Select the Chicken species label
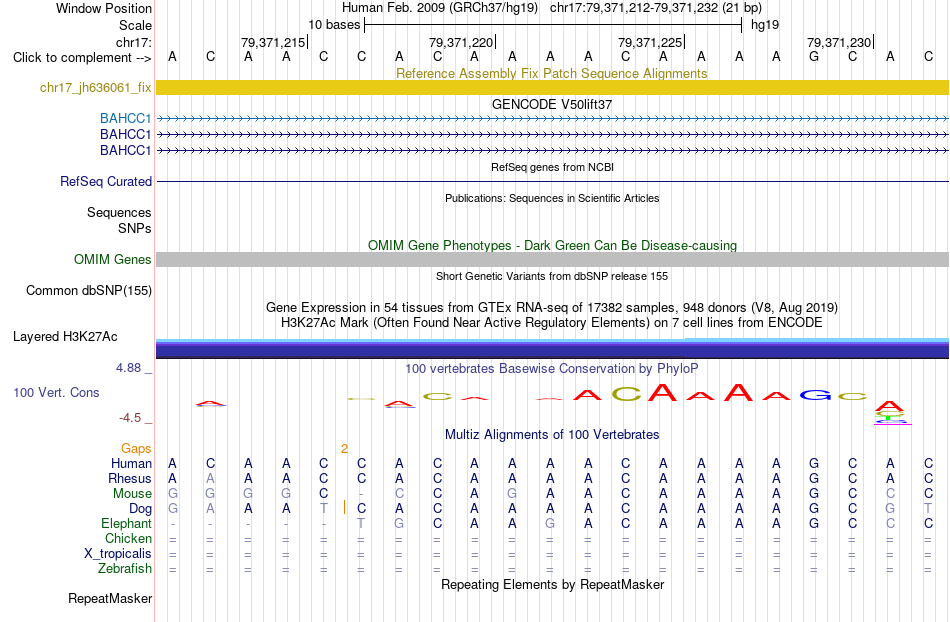 coord(128,539)
